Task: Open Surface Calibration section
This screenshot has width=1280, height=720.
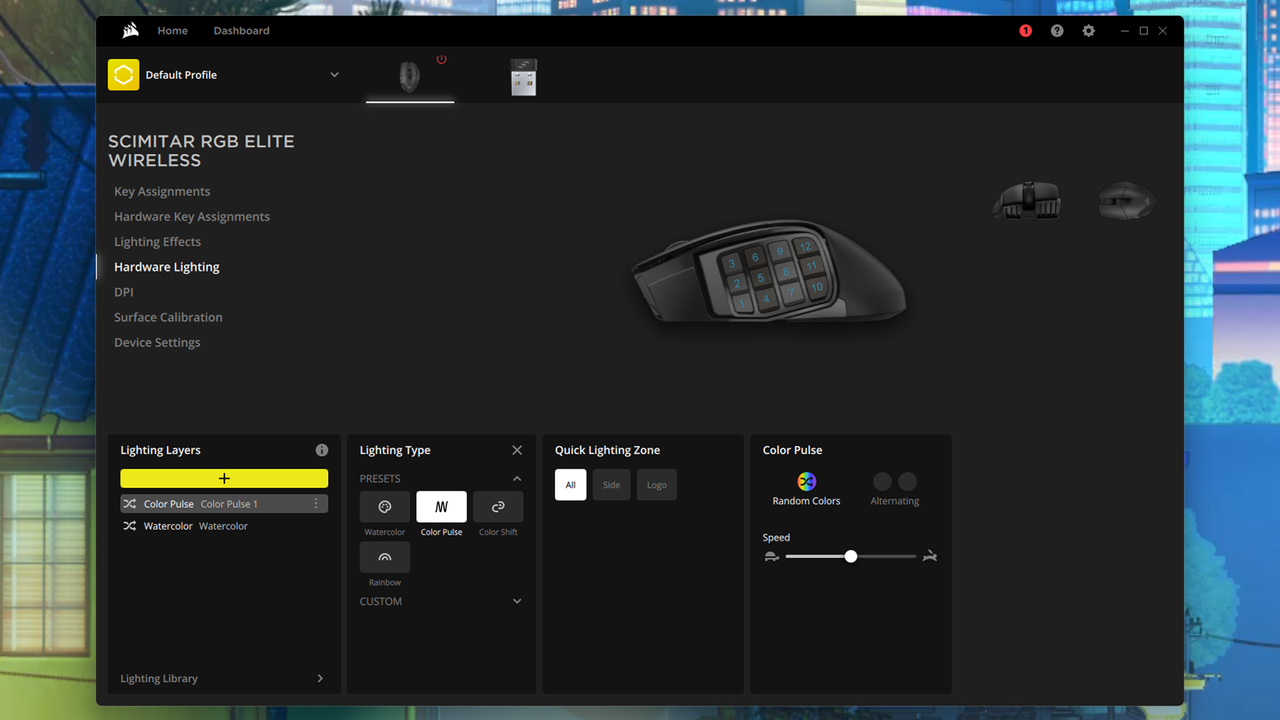Action: pyautogui.click(x=168, y=317)
